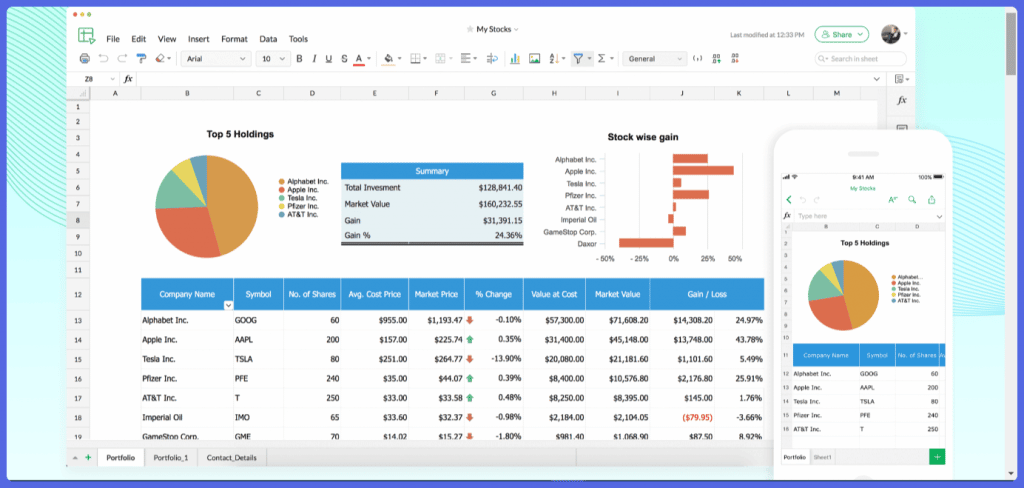Tap the search icon in phone app
Image resolution: width=1024 pixels, height=488 pixels.
913,199
